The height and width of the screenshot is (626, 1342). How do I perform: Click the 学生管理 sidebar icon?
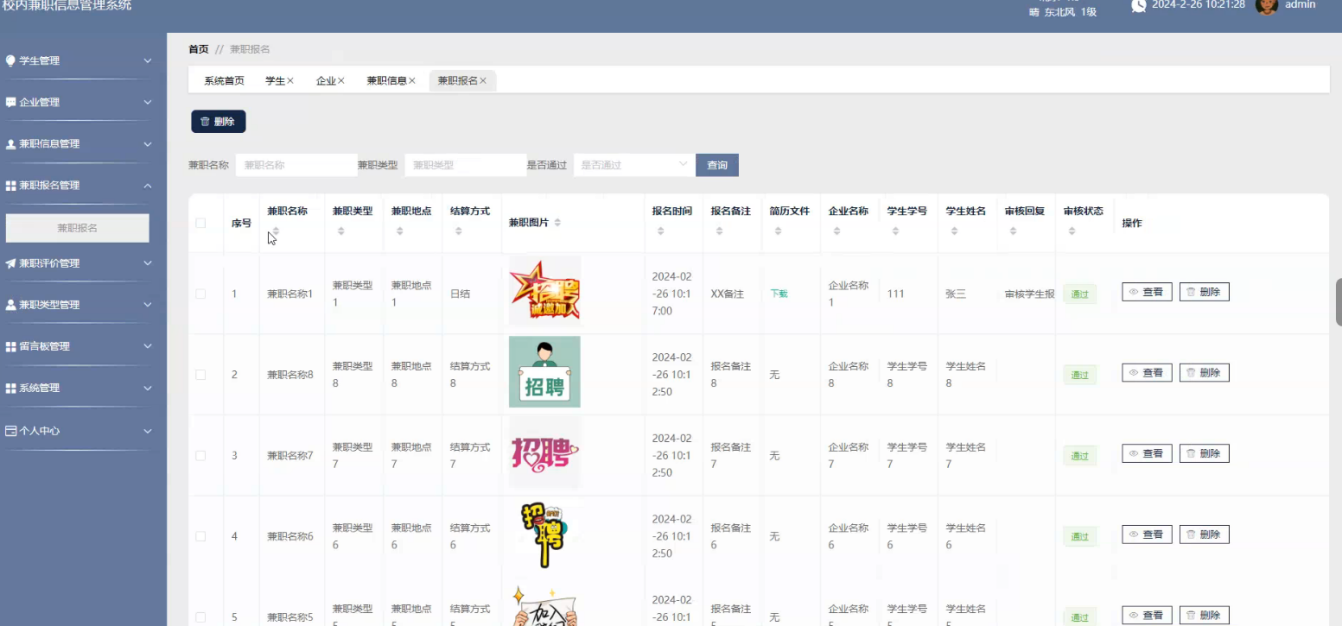pyautogui.click(x=11, y=61)
